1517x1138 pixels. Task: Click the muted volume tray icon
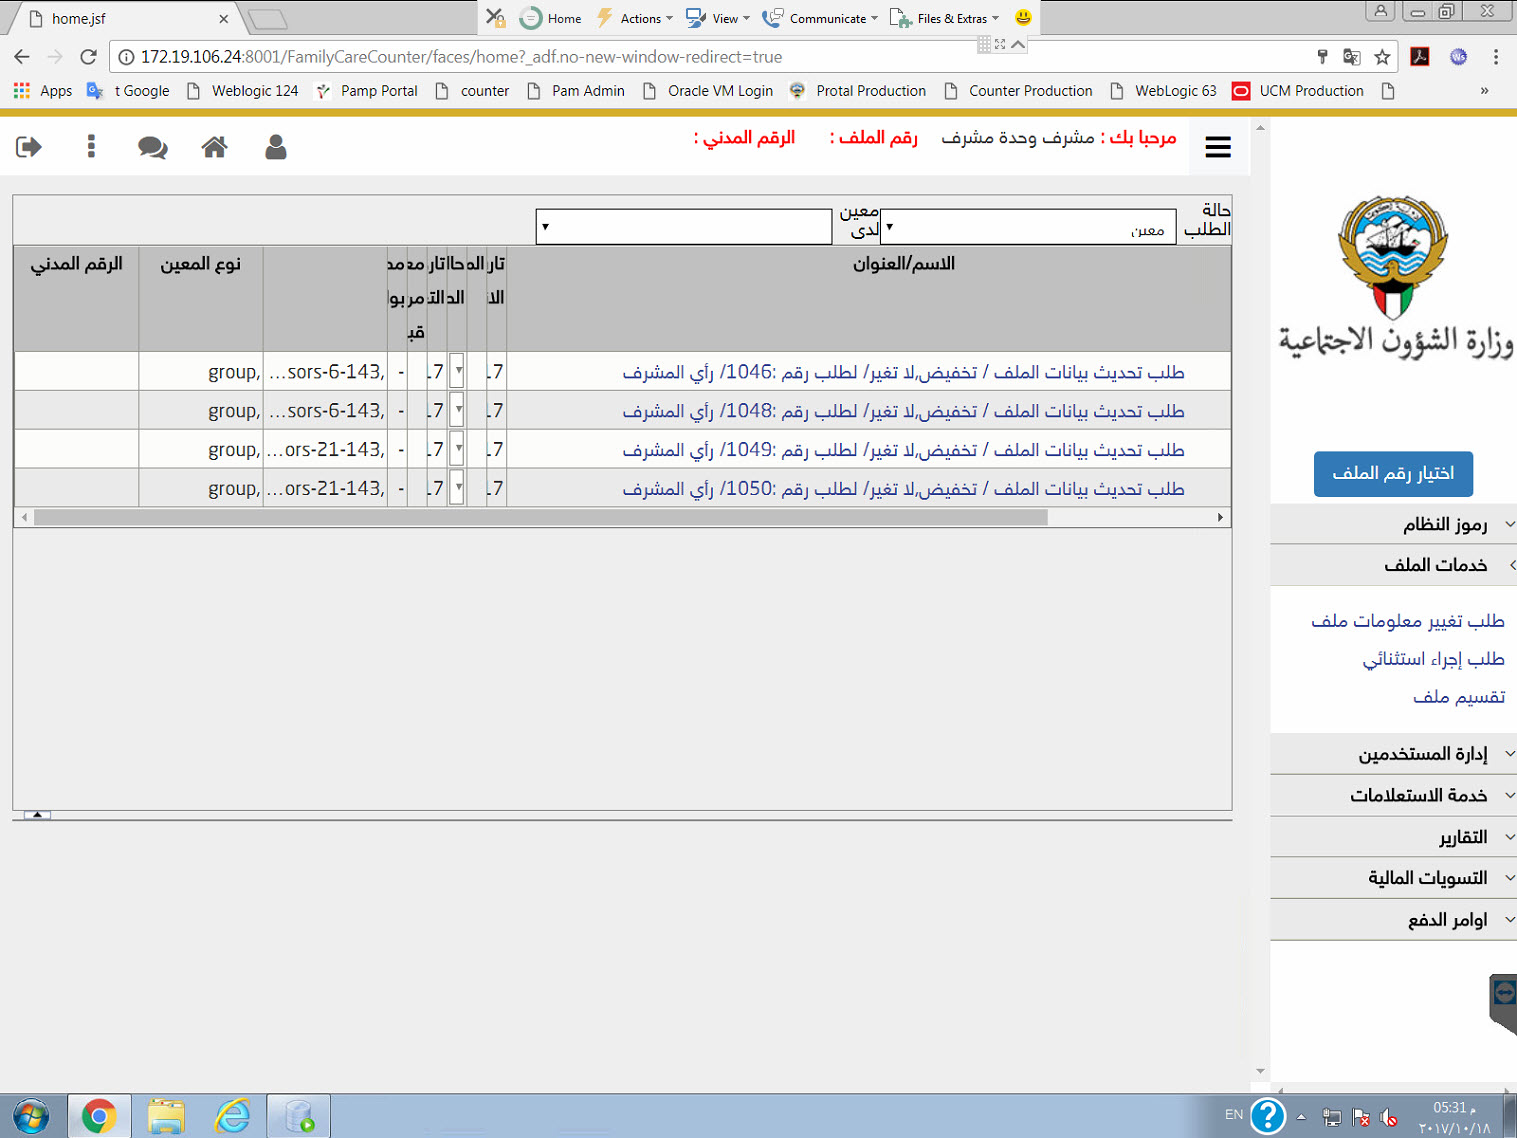1389,1117
